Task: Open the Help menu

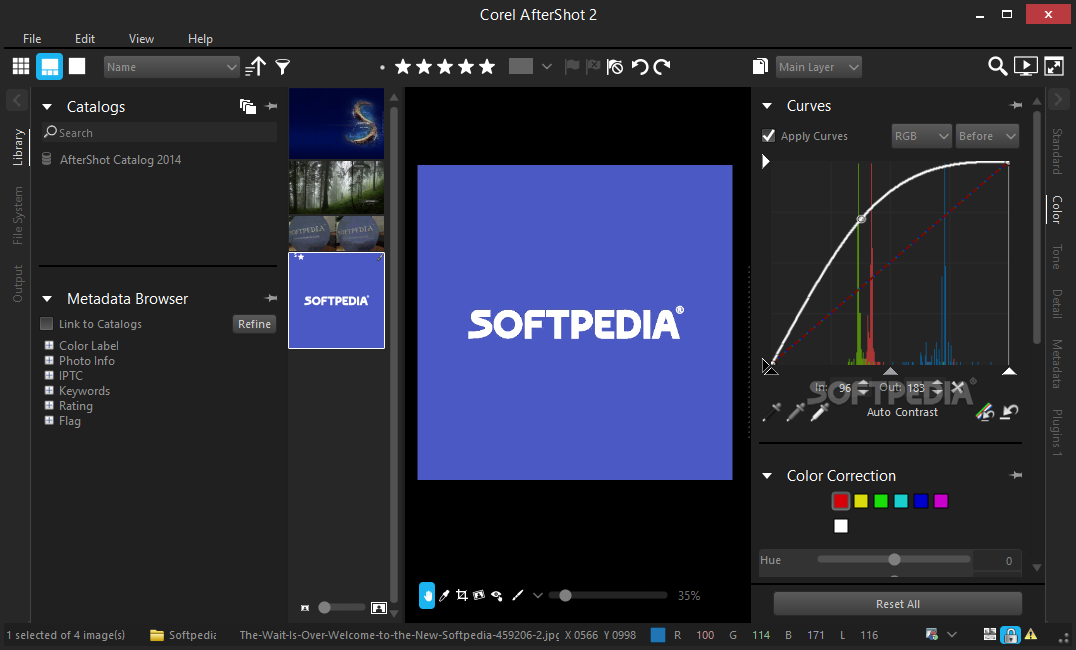Action: coord(200,38)
